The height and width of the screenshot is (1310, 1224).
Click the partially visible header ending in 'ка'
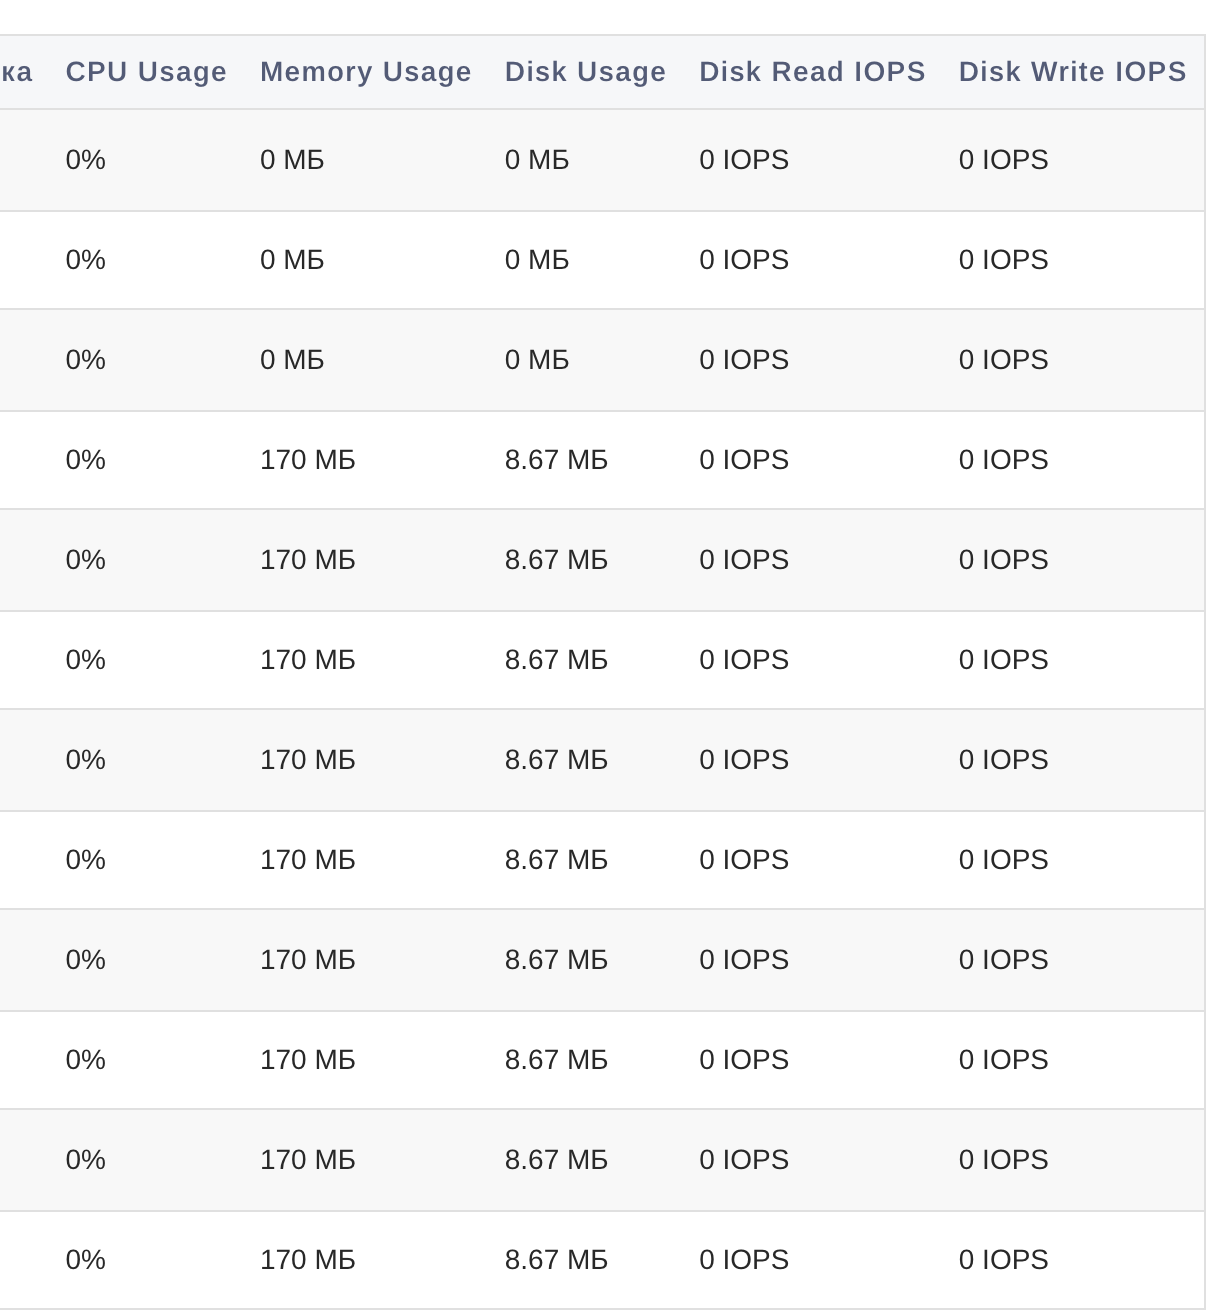pos(17,72)
